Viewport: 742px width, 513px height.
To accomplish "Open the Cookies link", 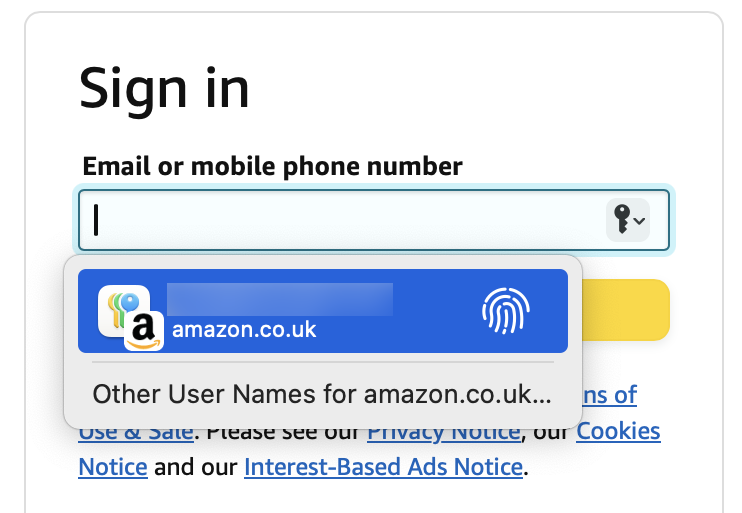I will [x=618, y=431].
